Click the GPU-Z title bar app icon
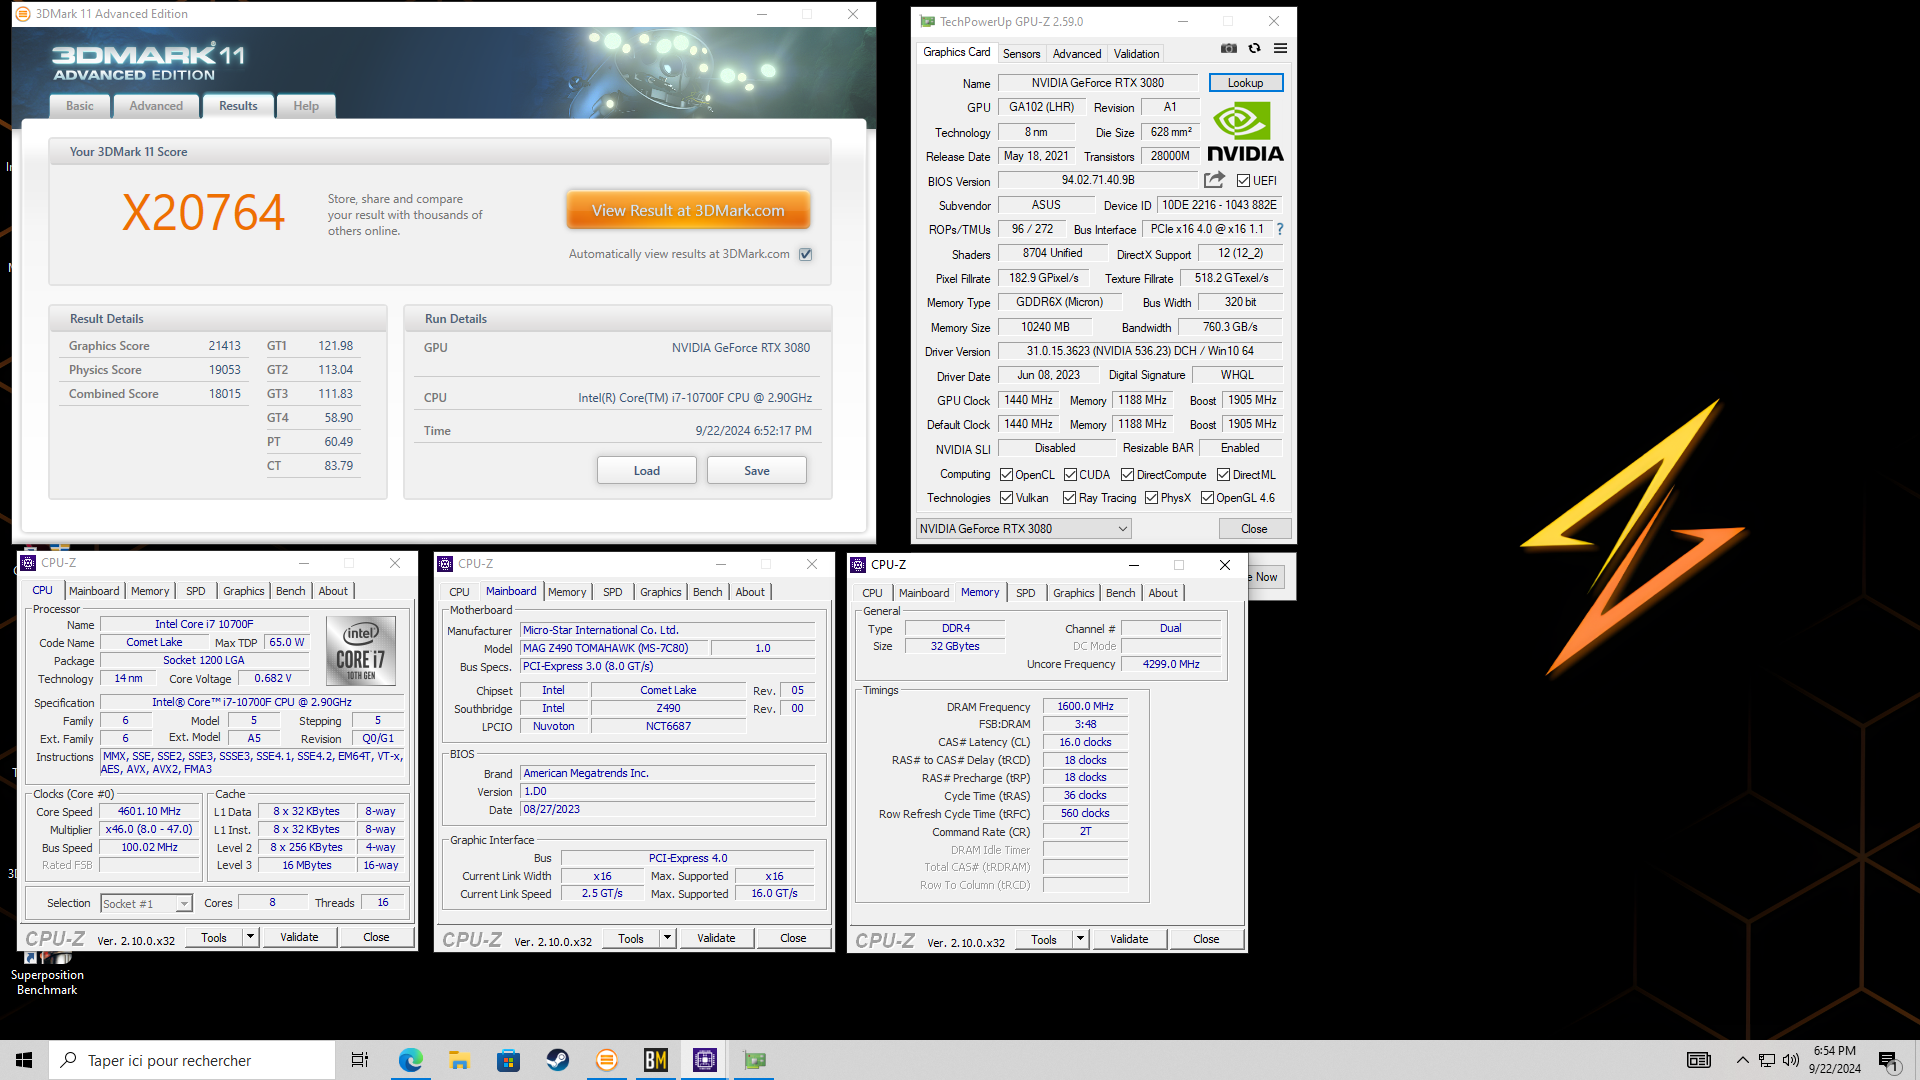 click(x=928, y=21)
